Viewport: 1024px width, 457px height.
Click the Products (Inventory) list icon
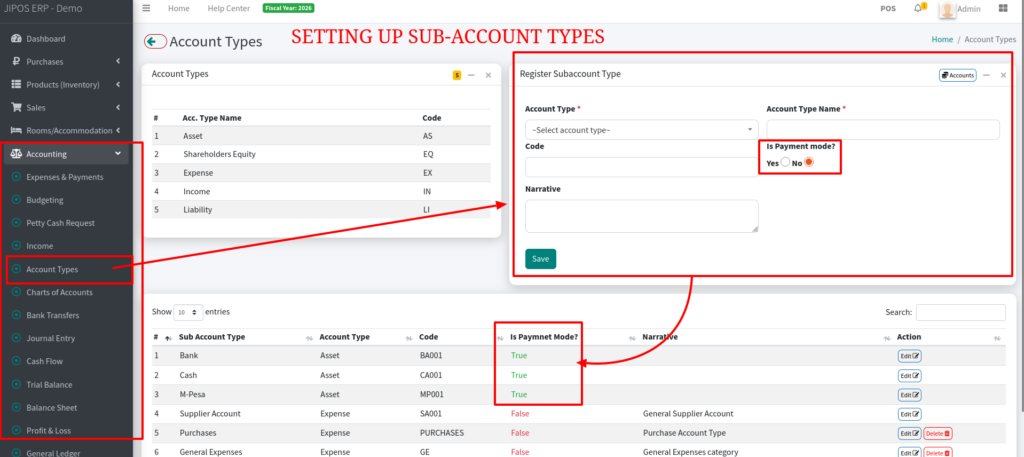click(16, 84)
